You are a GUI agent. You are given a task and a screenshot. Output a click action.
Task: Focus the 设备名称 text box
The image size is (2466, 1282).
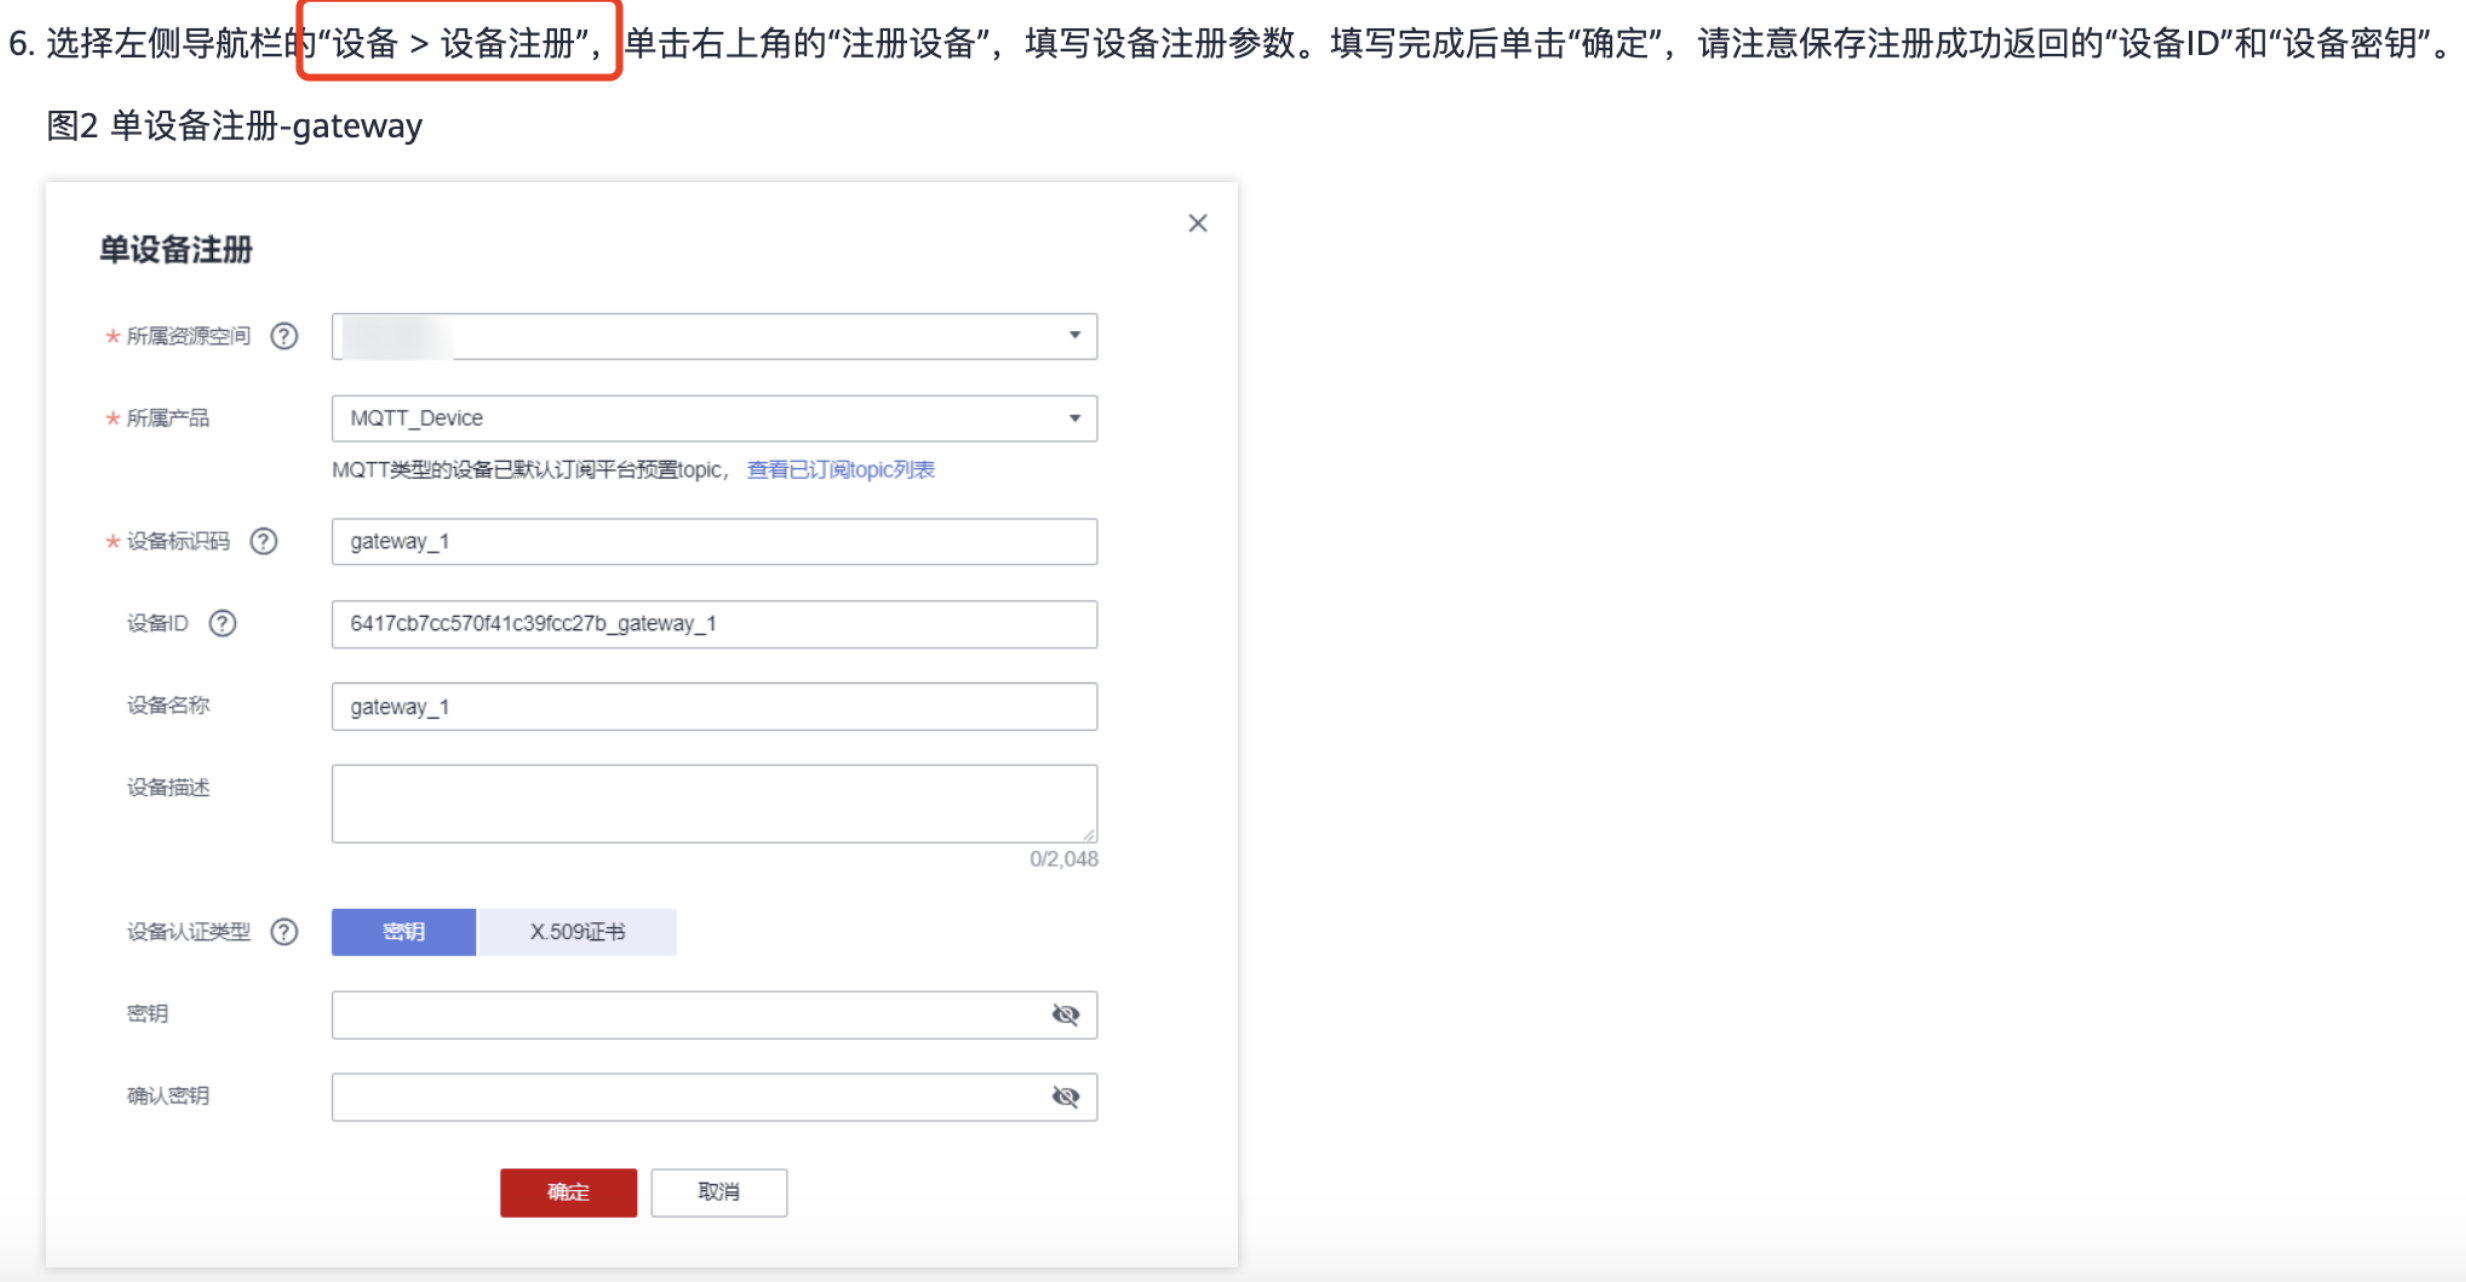click(714, 707)
